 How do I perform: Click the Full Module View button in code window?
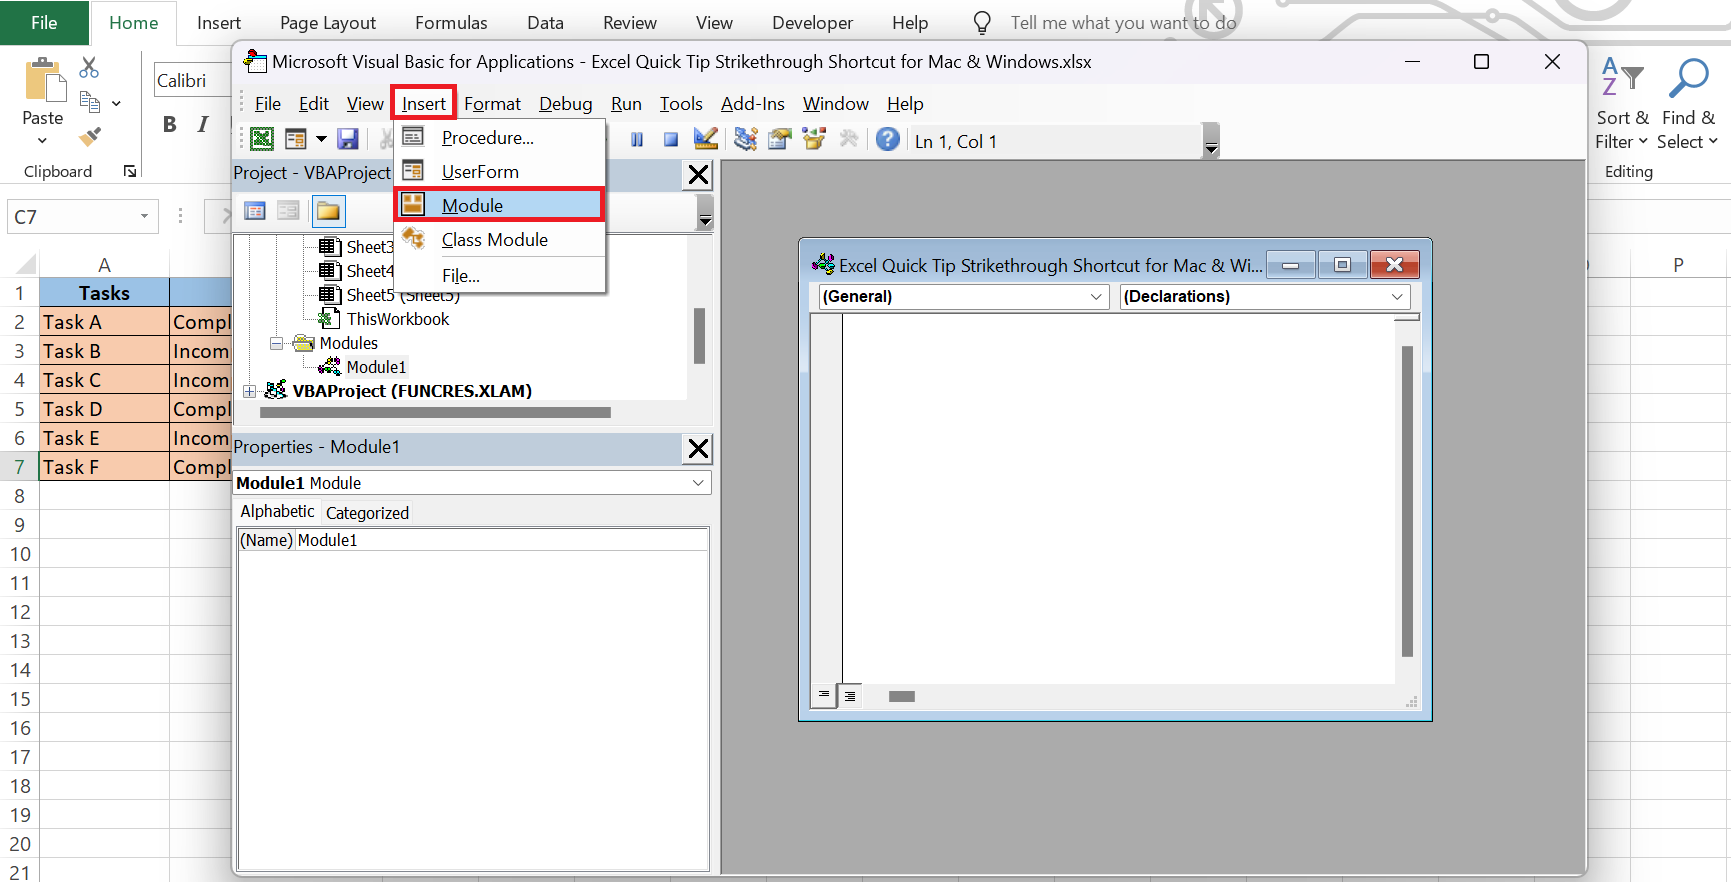tap(850, 696)
